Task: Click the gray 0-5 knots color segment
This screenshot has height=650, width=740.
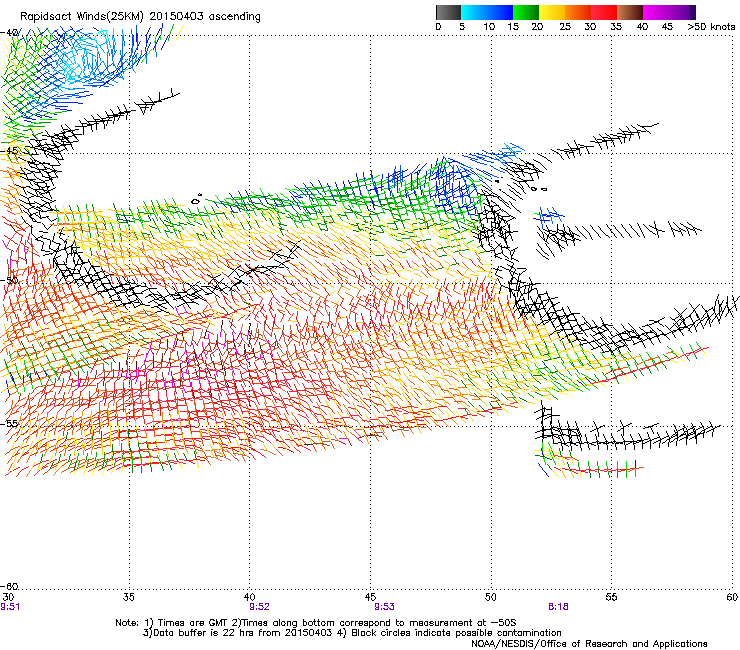Action: pyautogui.click(x=448, y=12)
